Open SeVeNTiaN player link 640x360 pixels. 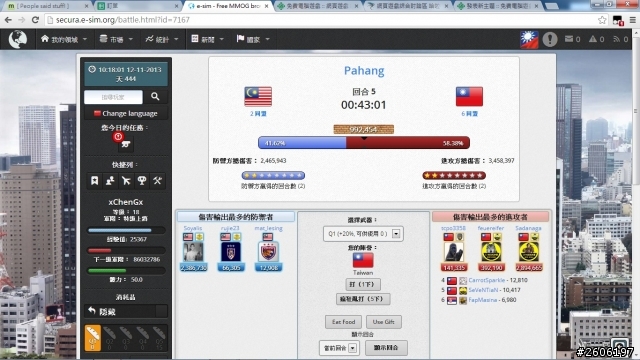[x=483, y=290]
